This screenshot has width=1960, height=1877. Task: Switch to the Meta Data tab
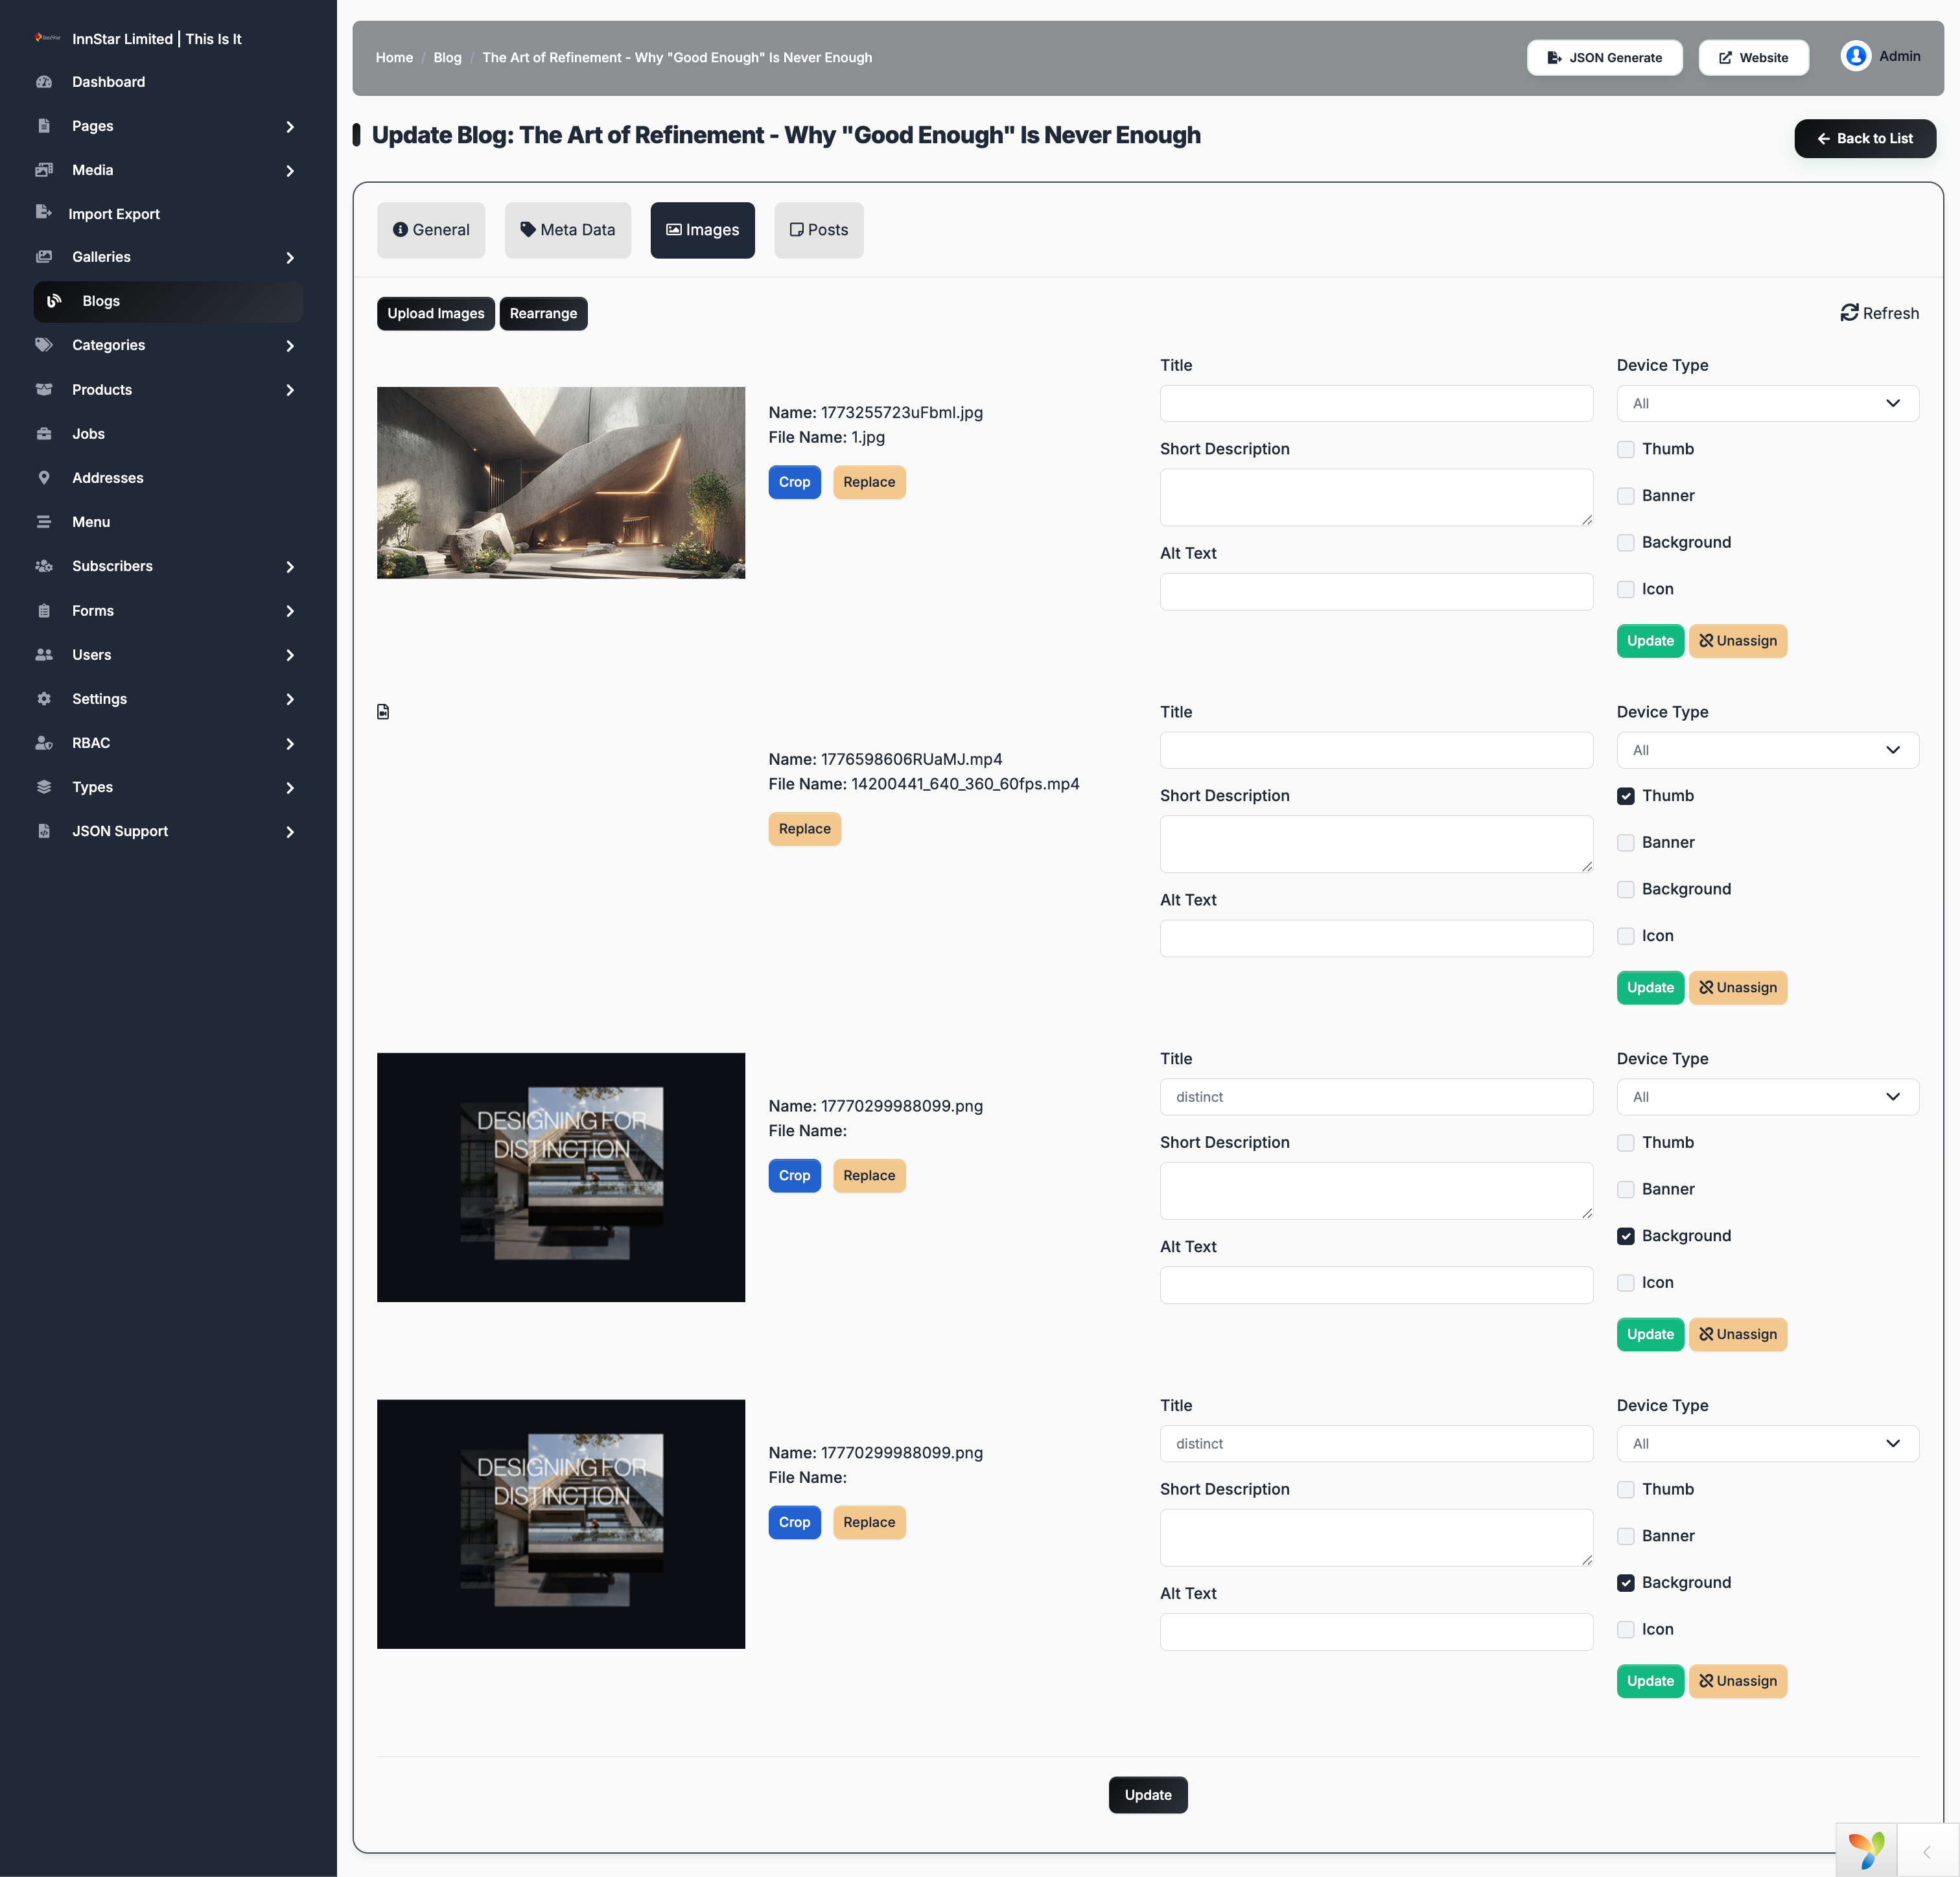(x=567, y=230)
